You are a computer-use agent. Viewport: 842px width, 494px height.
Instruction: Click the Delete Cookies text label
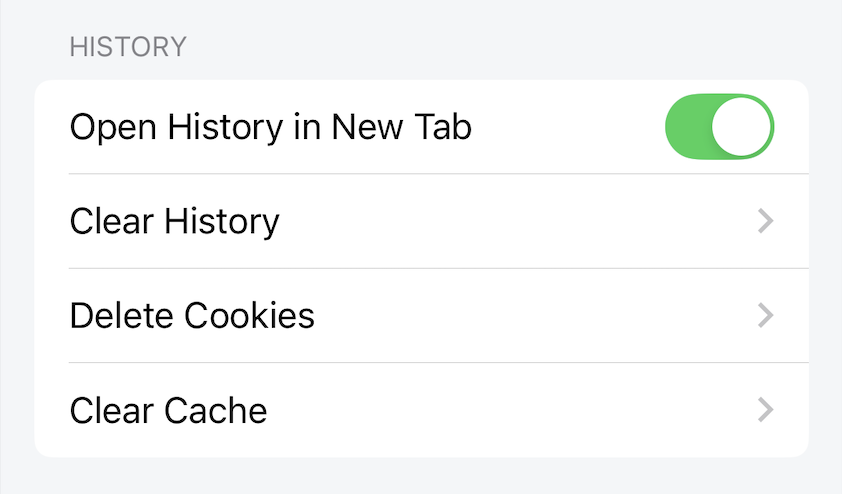pyautogui.click(x=192, y=316)
